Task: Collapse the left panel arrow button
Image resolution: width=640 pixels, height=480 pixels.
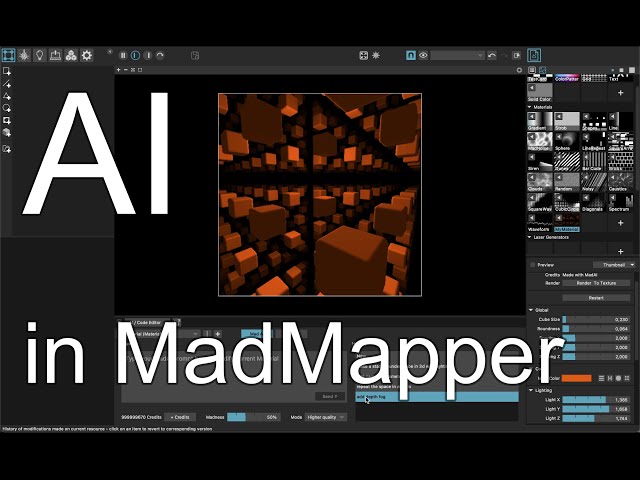Action: point(109,52)
